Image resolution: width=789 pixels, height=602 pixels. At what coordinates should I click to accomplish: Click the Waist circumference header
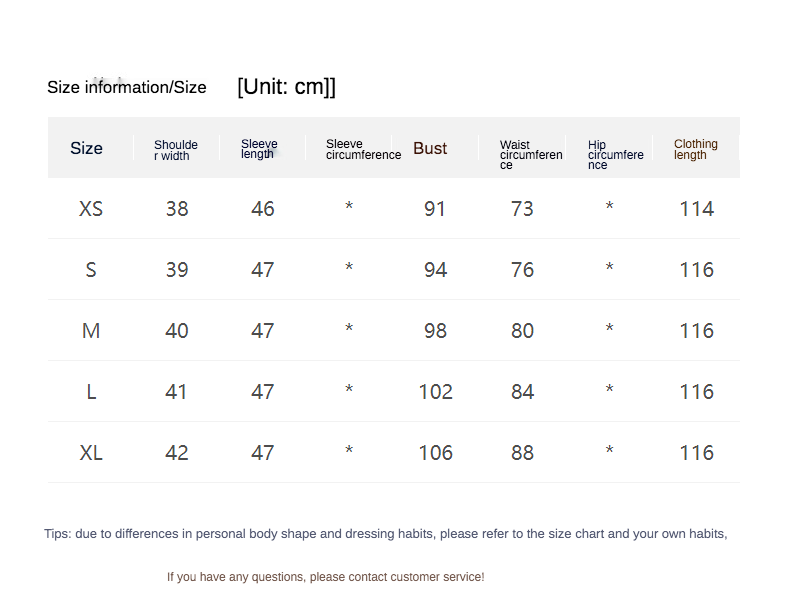point(530,154)
